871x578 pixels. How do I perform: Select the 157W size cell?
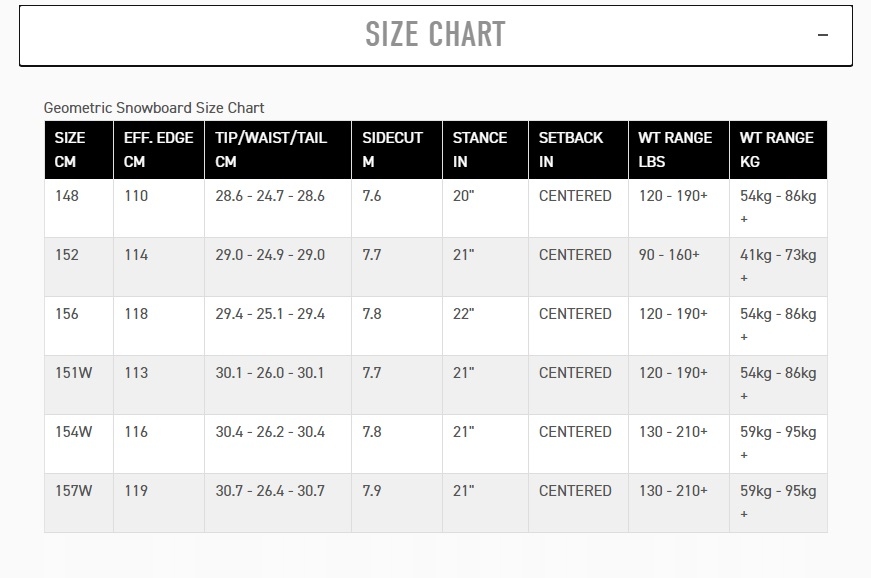tap(73, 491)
